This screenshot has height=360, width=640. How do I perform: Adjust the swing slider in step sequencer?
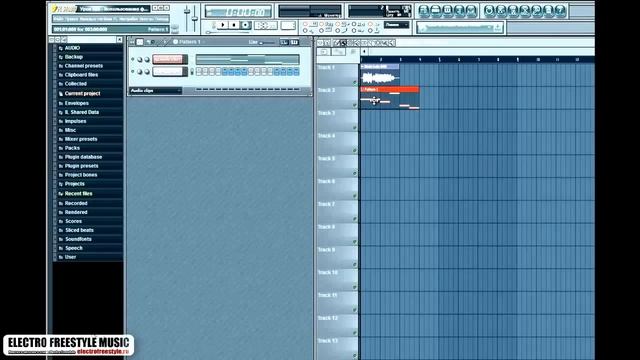coord(267,42)
